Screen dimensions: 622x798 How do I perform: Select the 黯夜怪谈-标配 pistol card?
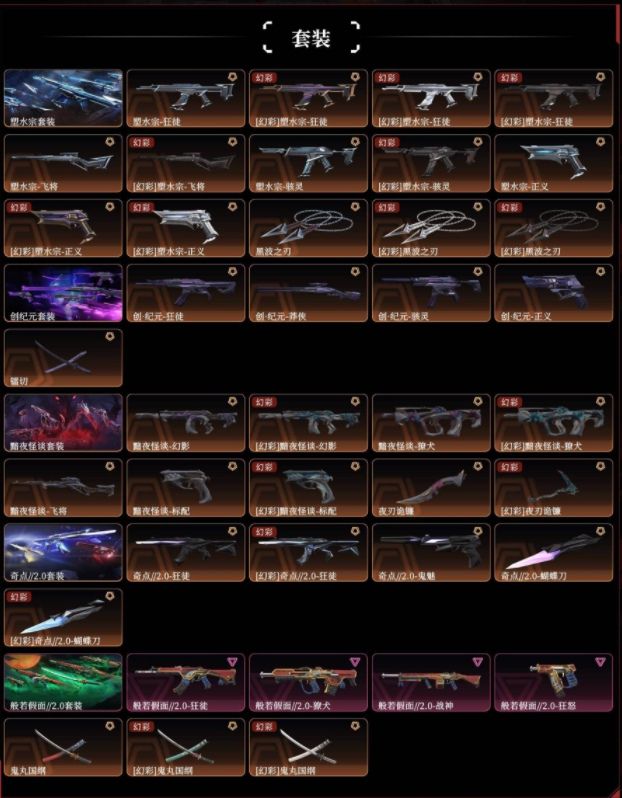click(186, 488)
